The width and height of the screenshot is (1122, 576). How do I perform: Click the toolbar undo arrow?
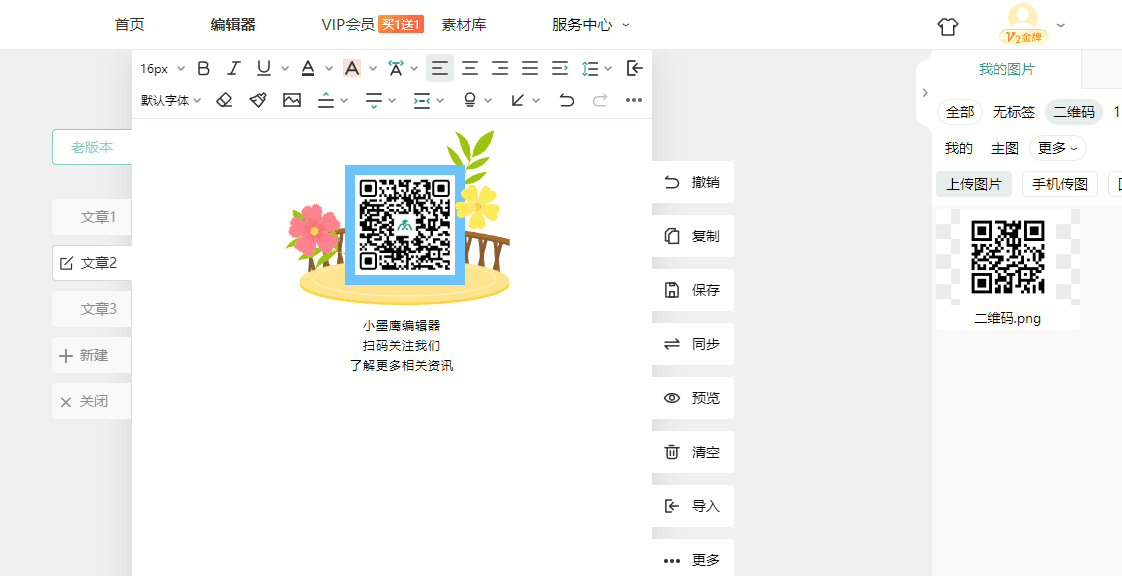(x=567, y=100)
